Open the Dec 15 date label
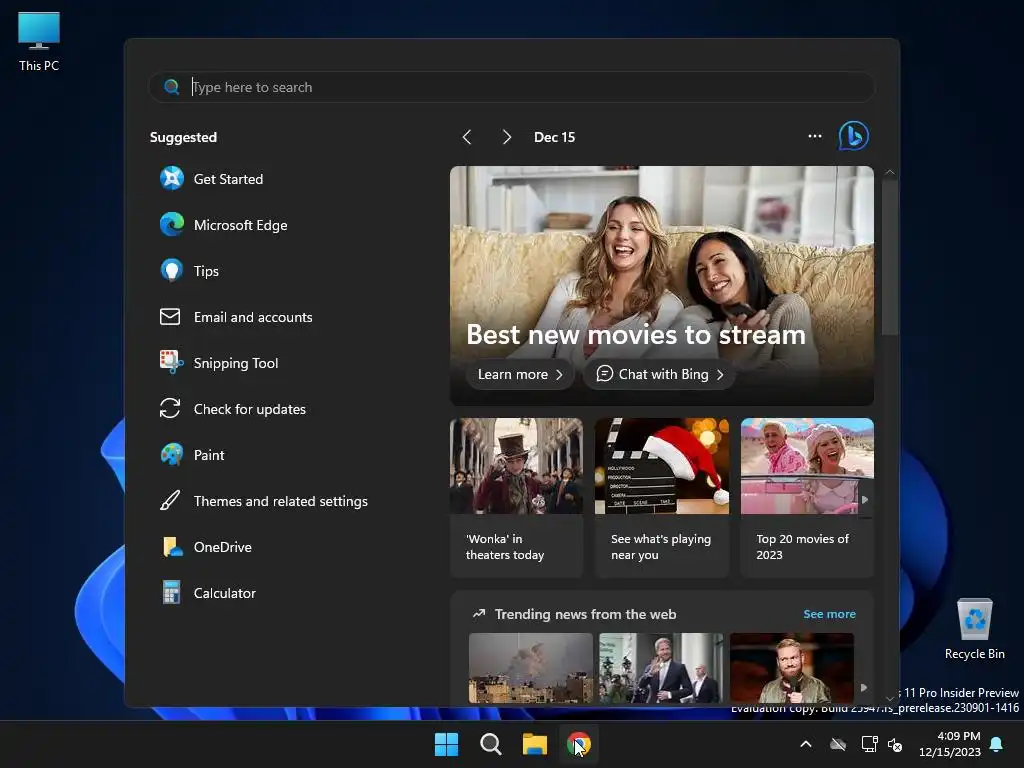The width and height of the screenshot is (1024, 768). (554, 137)
